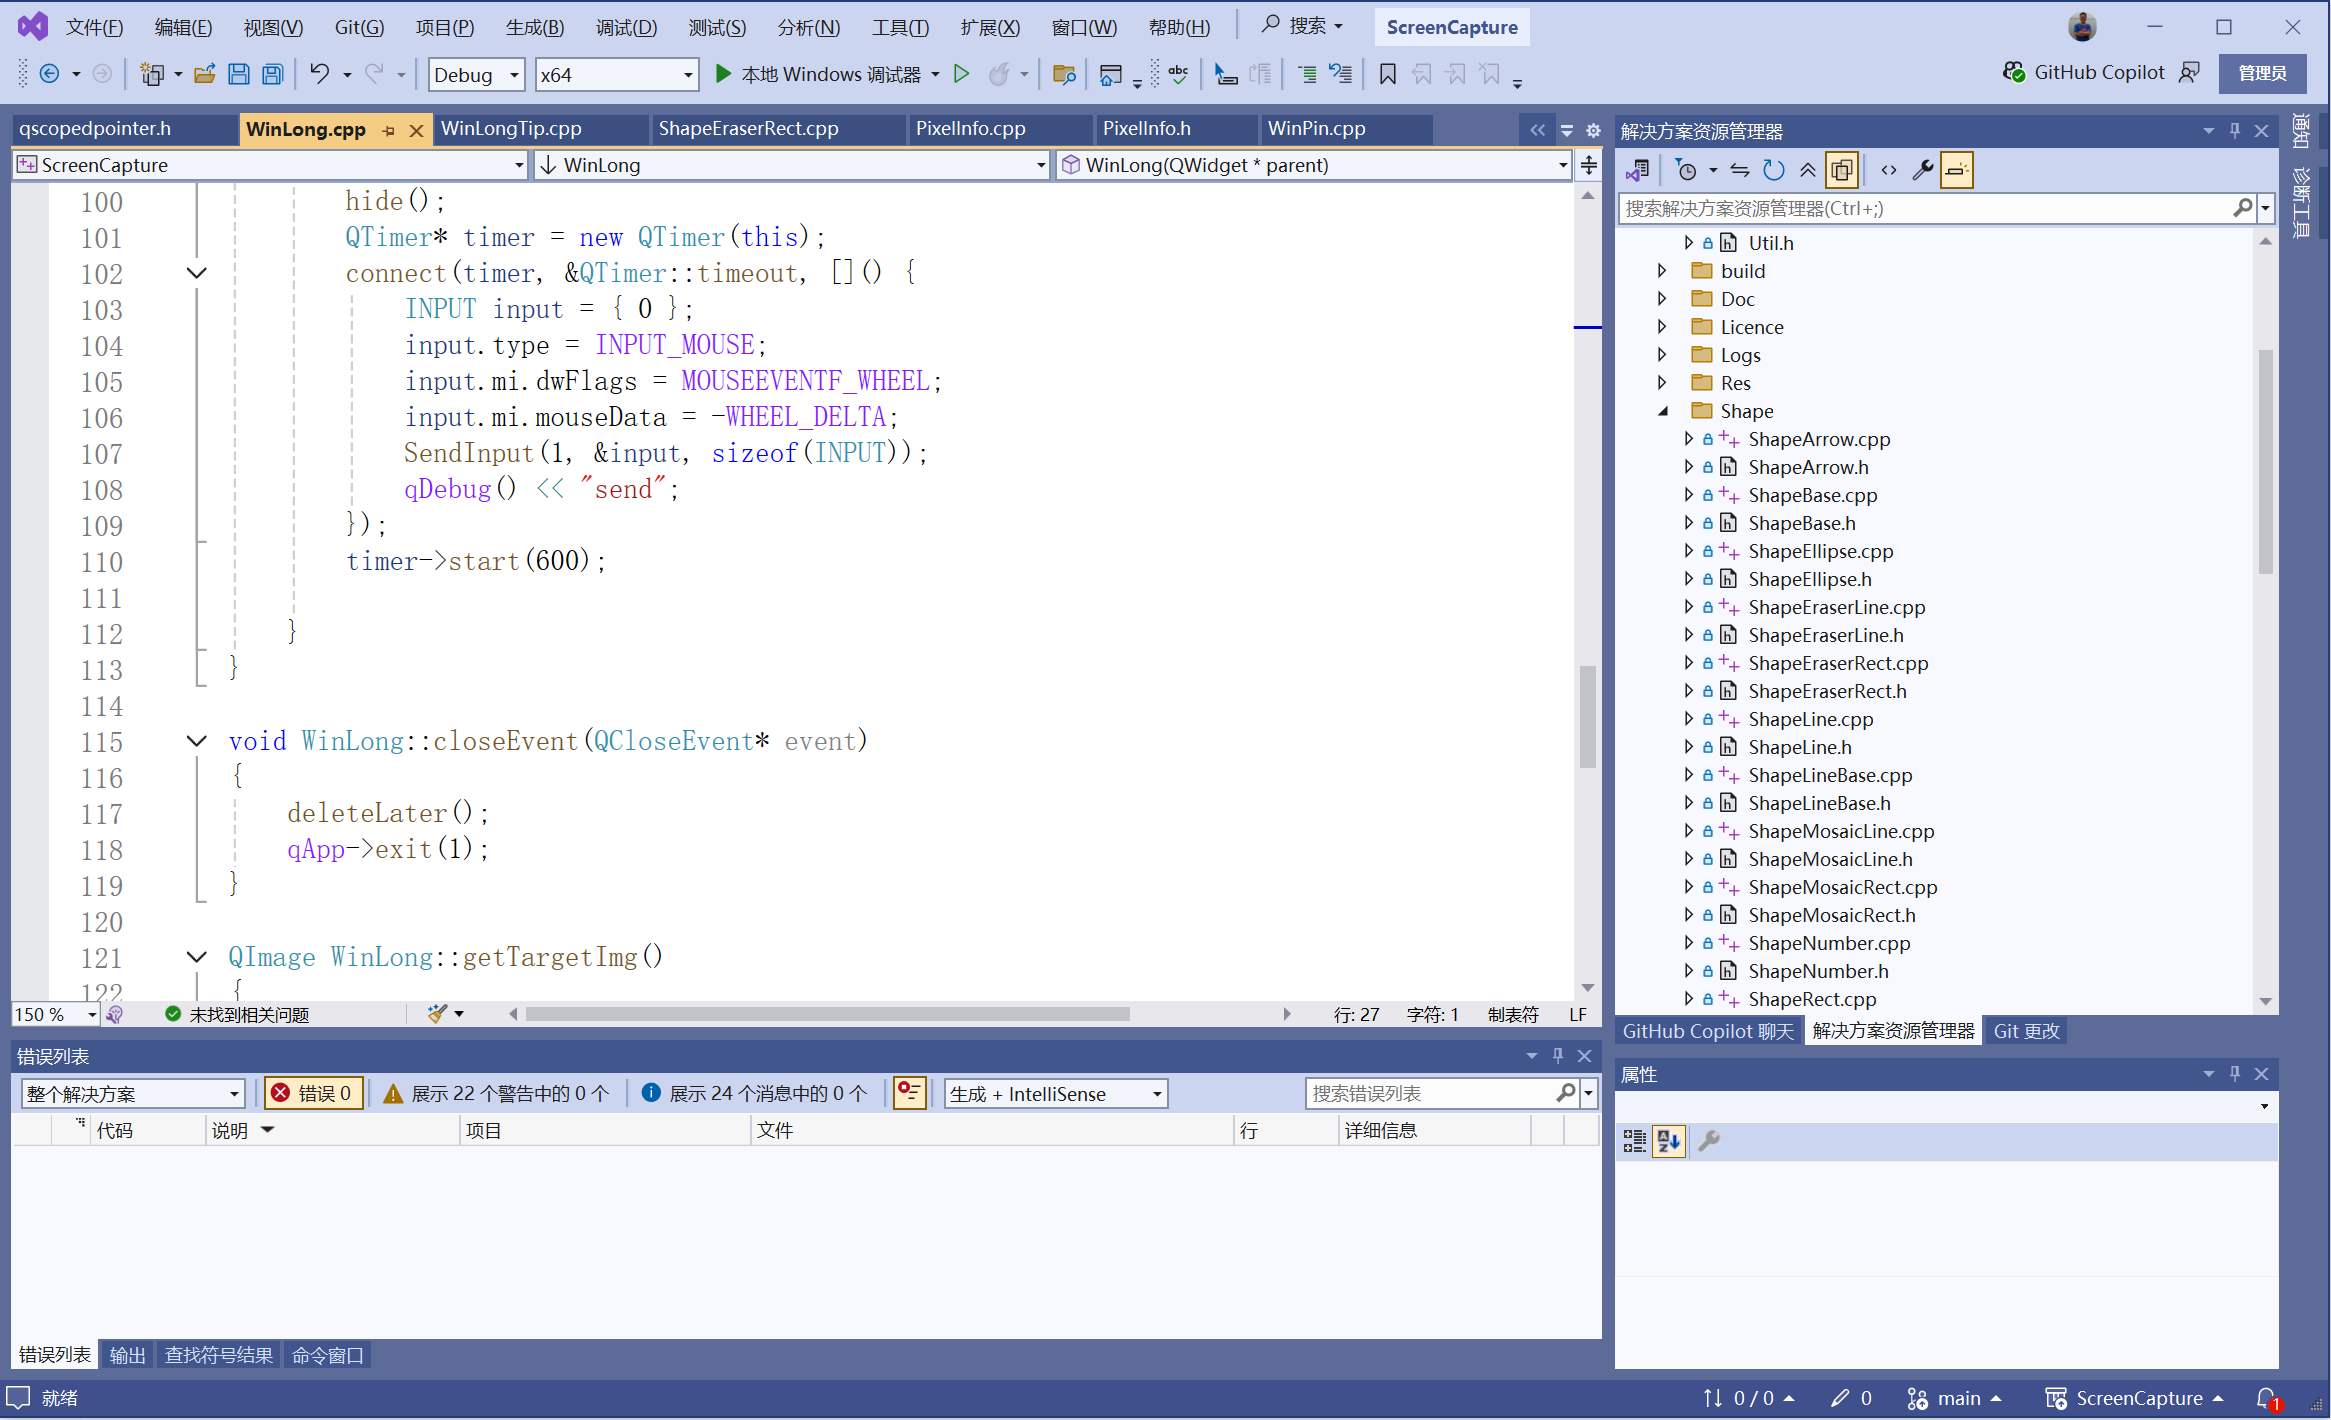2331x1420 pixels.
Task: Start without debugging using the green outline arrow
Action: 961,74
